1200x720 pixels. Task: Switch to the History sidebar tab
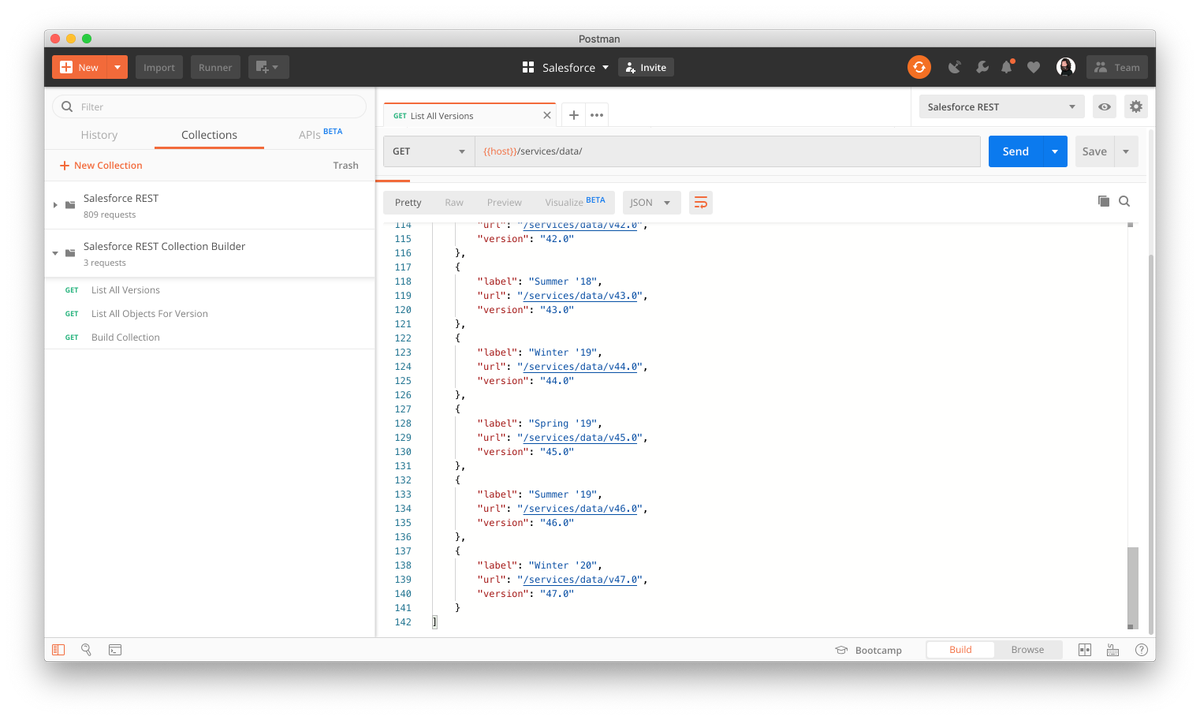(x=99, y=135)
